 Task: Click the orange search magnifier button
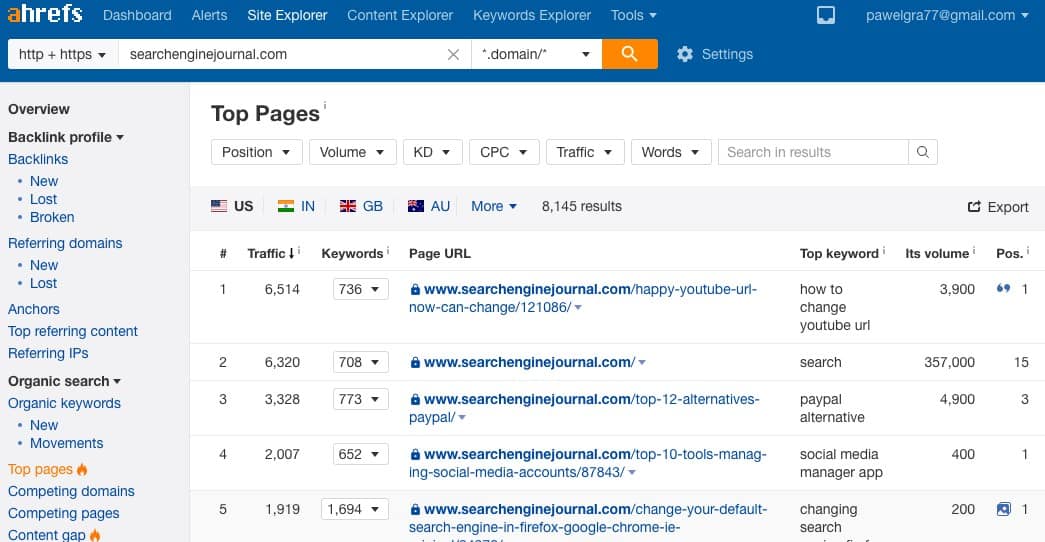pos(629,53)
